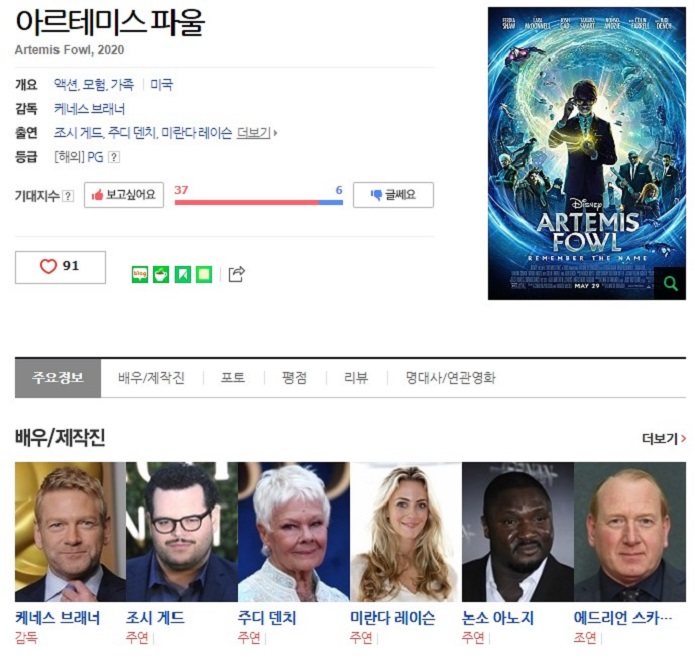Image resolution: width=695 pixels, height=672 pixels.
Task: Open the 평점 tab
Action: click(x=294, y=378)
